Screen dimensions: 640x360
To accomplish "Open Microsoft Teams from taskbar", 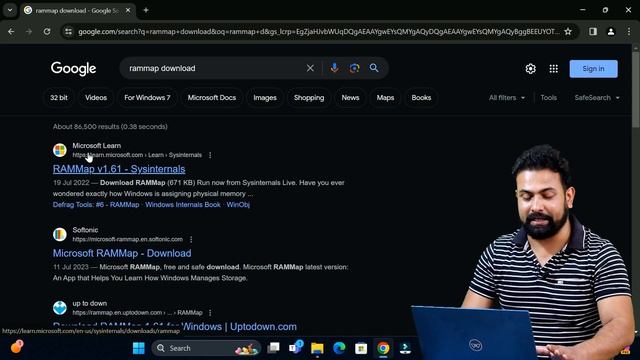I will (x=295, y=347).
